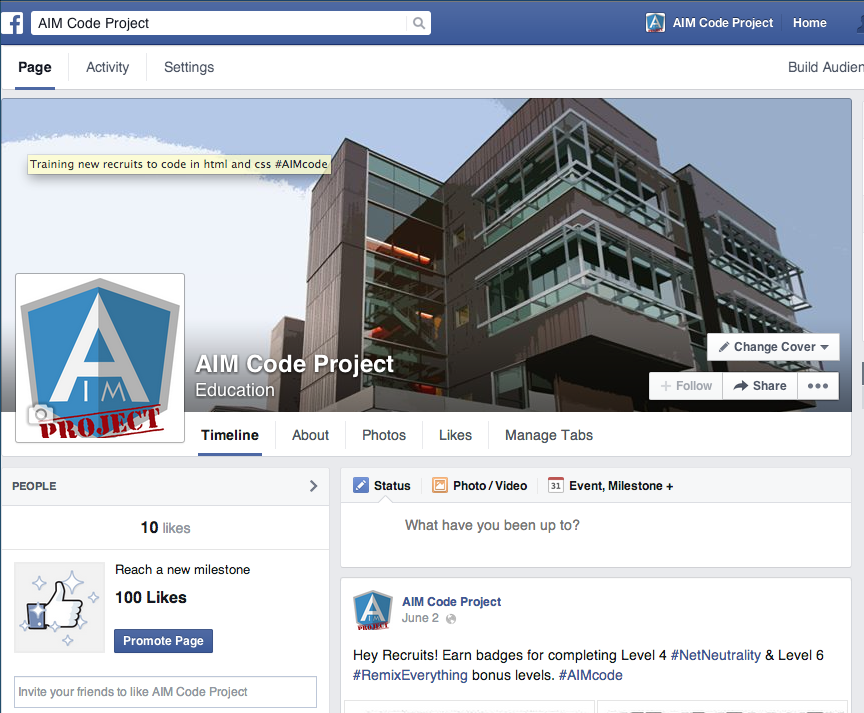Expand the People section chevron
This screenshot has width=864, height=713.
pos(313,486)
